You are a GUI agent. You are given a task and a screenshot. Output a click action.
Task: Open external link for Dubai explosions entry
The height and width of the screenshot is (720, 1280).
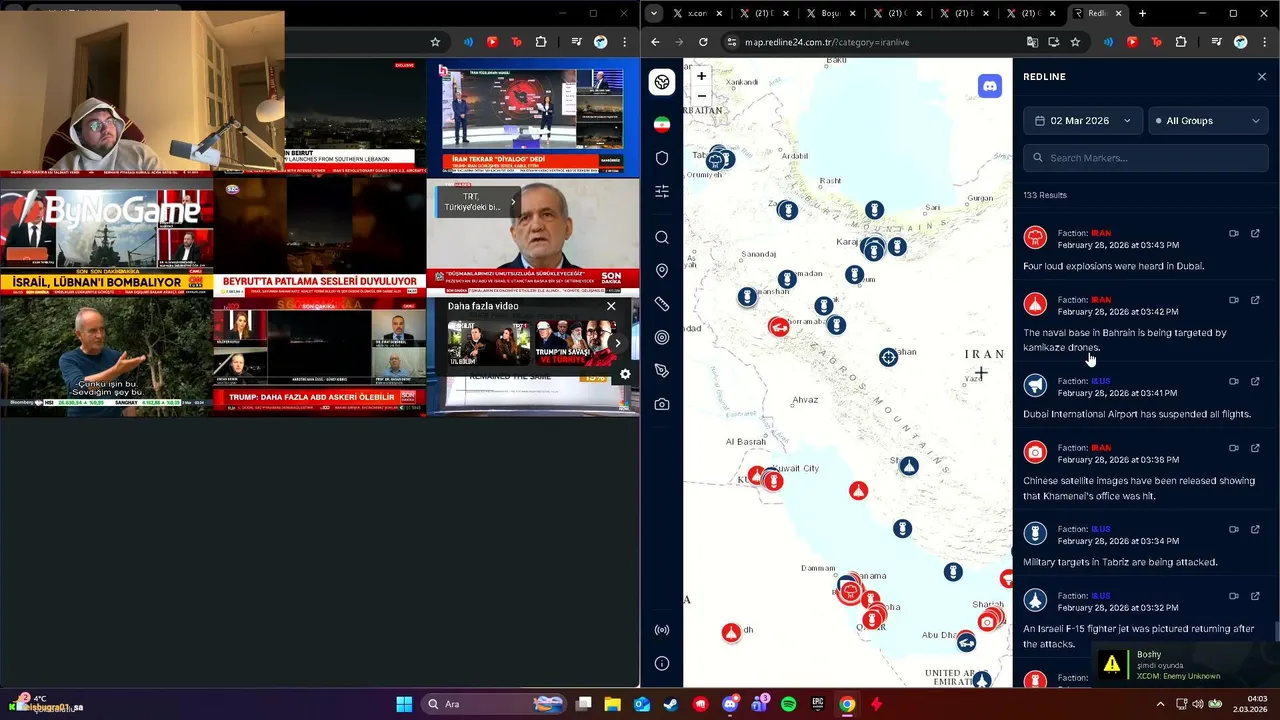[x=1255, y=234]
